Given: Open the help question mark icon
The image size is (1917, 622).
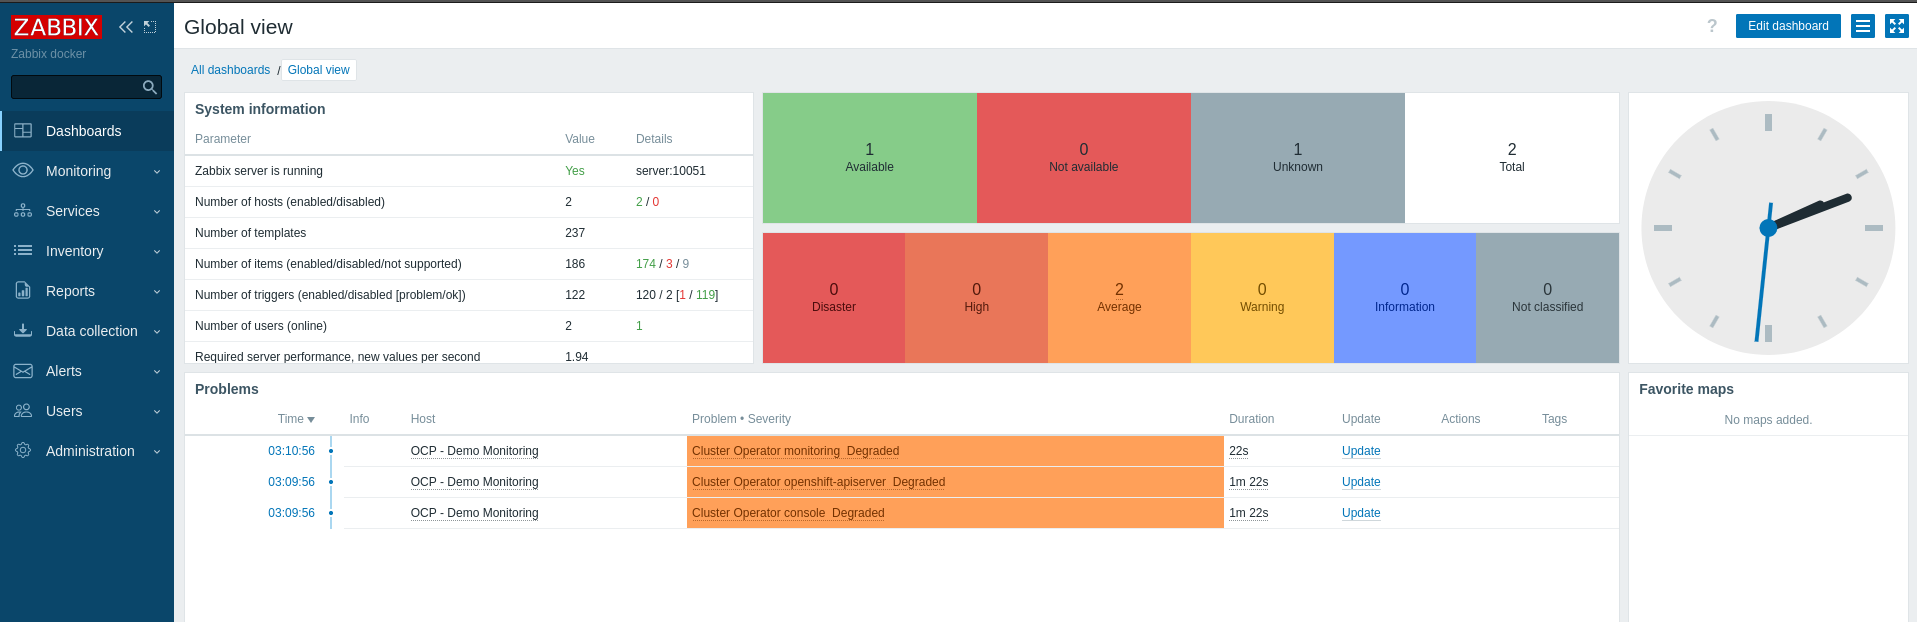Looking at the screenshot, I should [1711, 26].
